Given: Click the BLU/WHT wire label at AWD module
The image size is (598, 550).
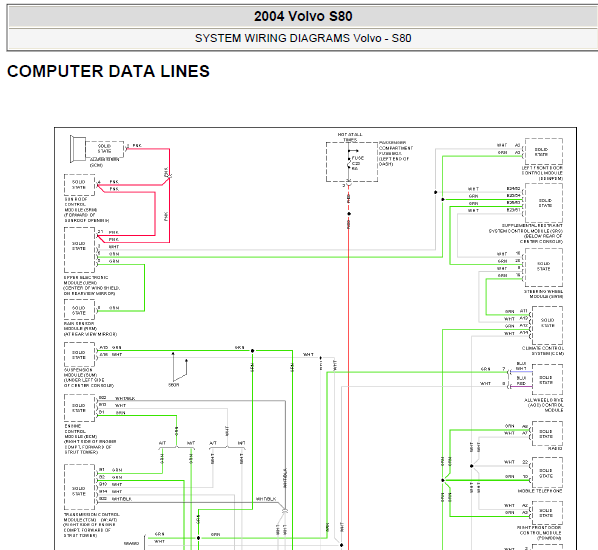Looking at the screenshot, I should 521,366.
